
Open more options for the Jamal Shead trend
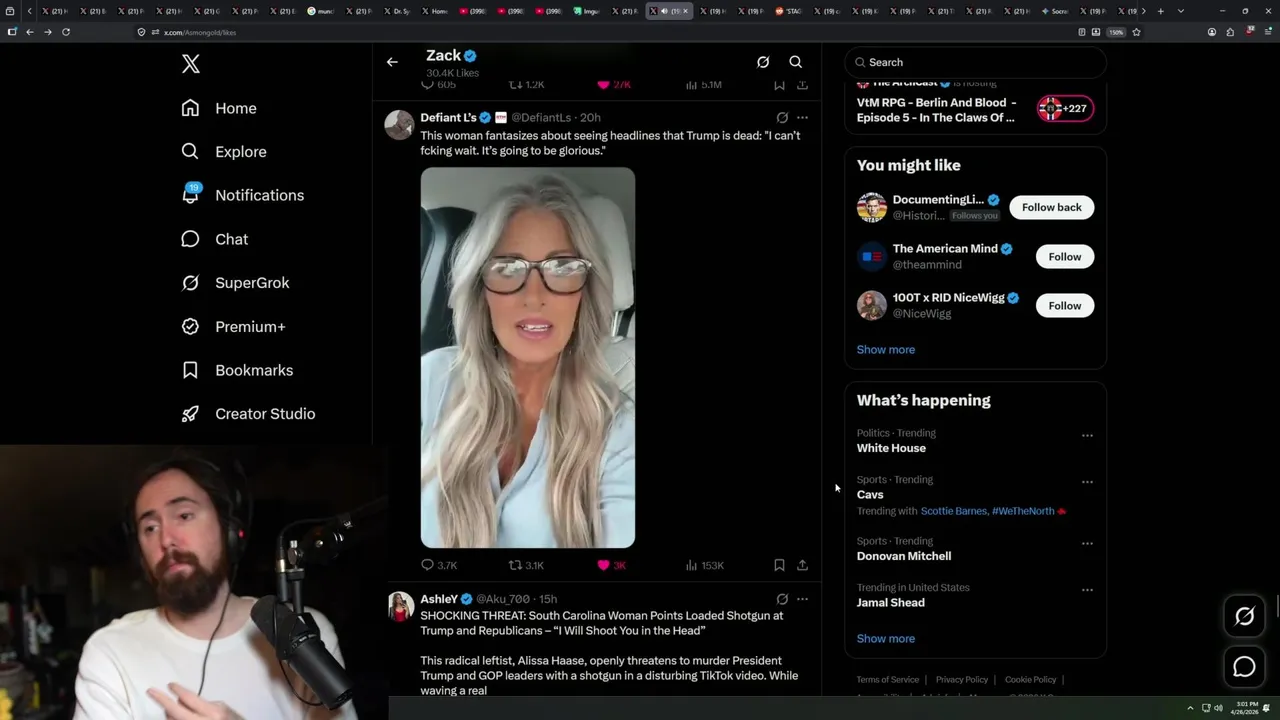(x=1087, y=590)
